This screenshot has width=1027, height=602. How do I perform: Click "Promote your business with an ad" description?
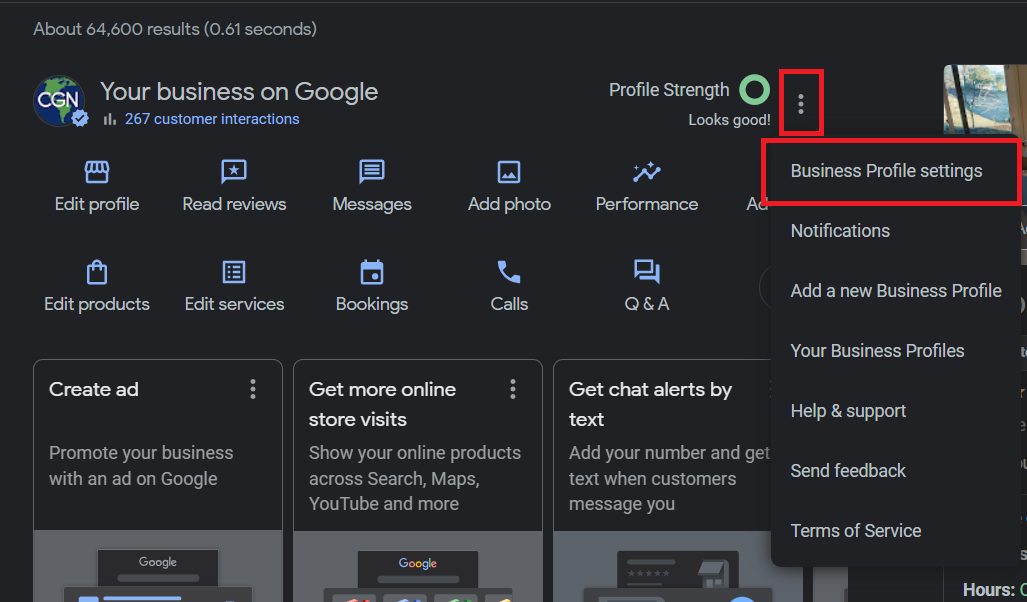click(x=141, y=466)
